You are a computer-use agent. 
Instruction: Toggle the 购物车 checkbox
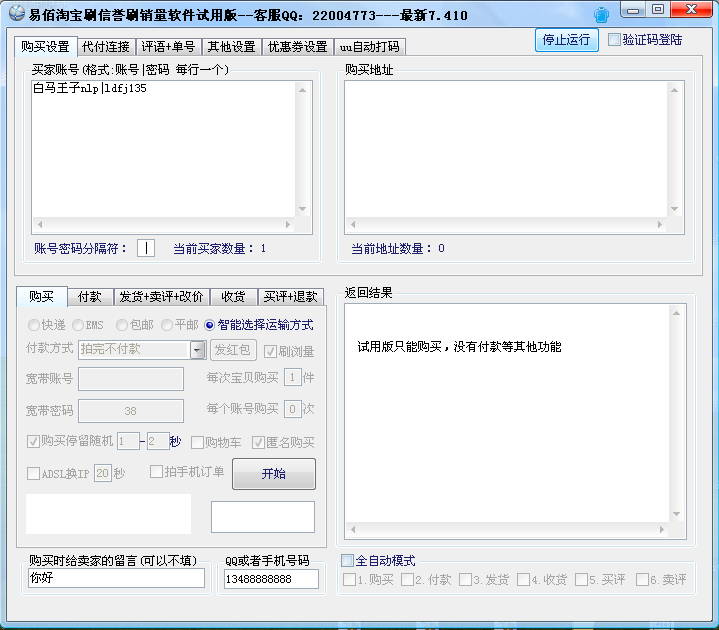[197, 442]
